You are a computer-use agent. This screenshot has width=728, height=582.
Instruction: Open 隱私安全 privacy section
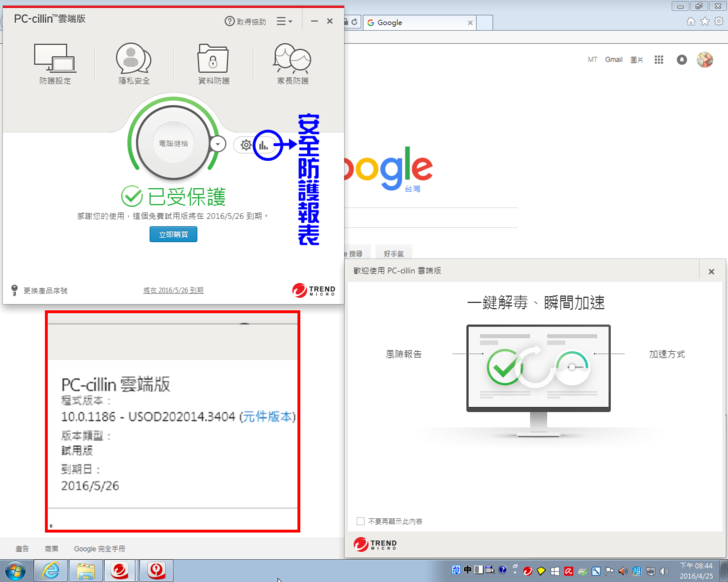[134, 64]
